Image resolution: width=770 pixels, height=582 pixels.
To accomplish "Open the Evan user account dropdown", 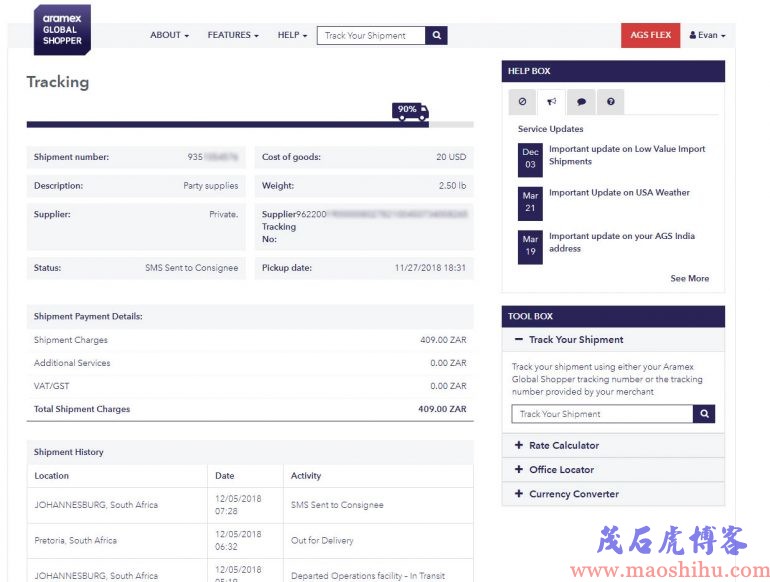I will click(x=707, y=35).
